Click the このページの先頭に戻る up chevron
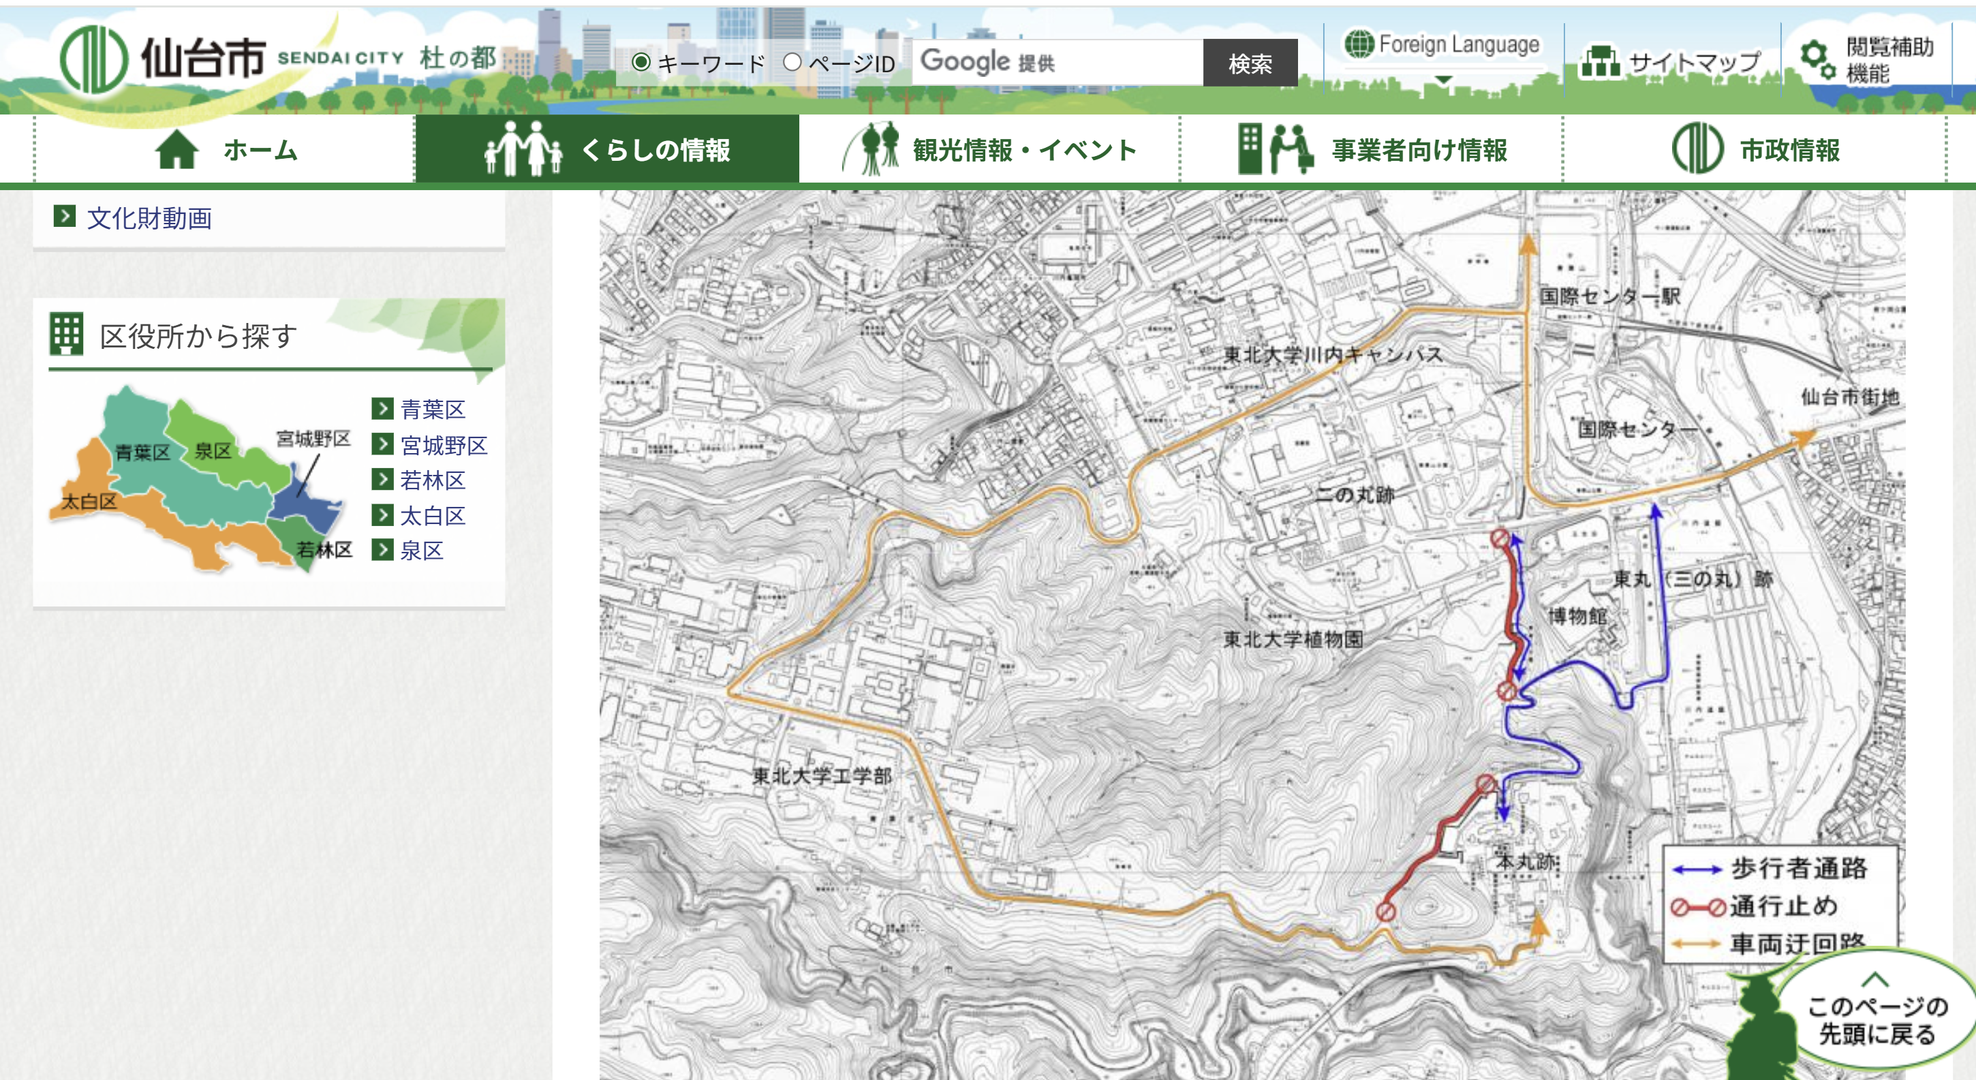 point(1875,979)
